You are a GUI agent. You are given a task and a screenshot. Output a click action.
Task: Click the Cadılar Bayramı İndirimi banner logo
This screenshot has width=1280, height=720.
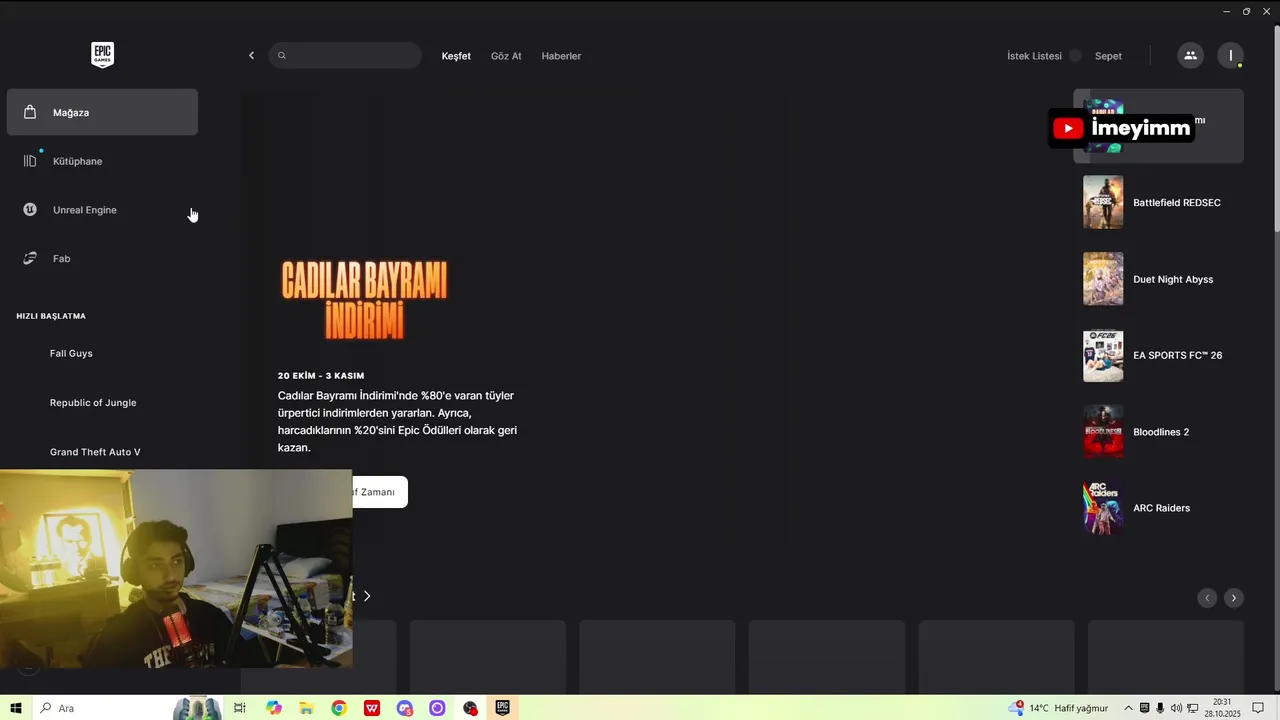[365, 300]
